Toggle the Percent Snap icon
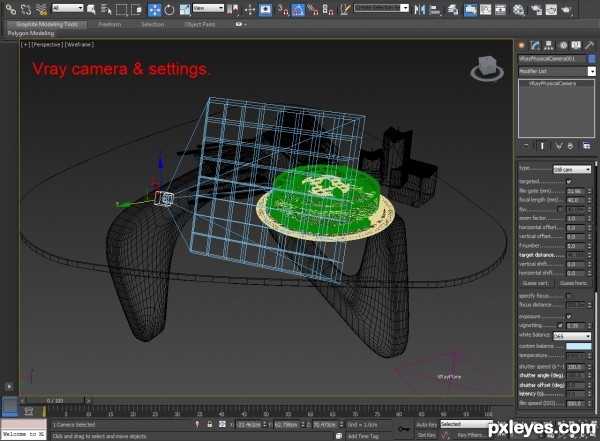The width and height of the screenshot is (600, 441). tap(313, 9)
